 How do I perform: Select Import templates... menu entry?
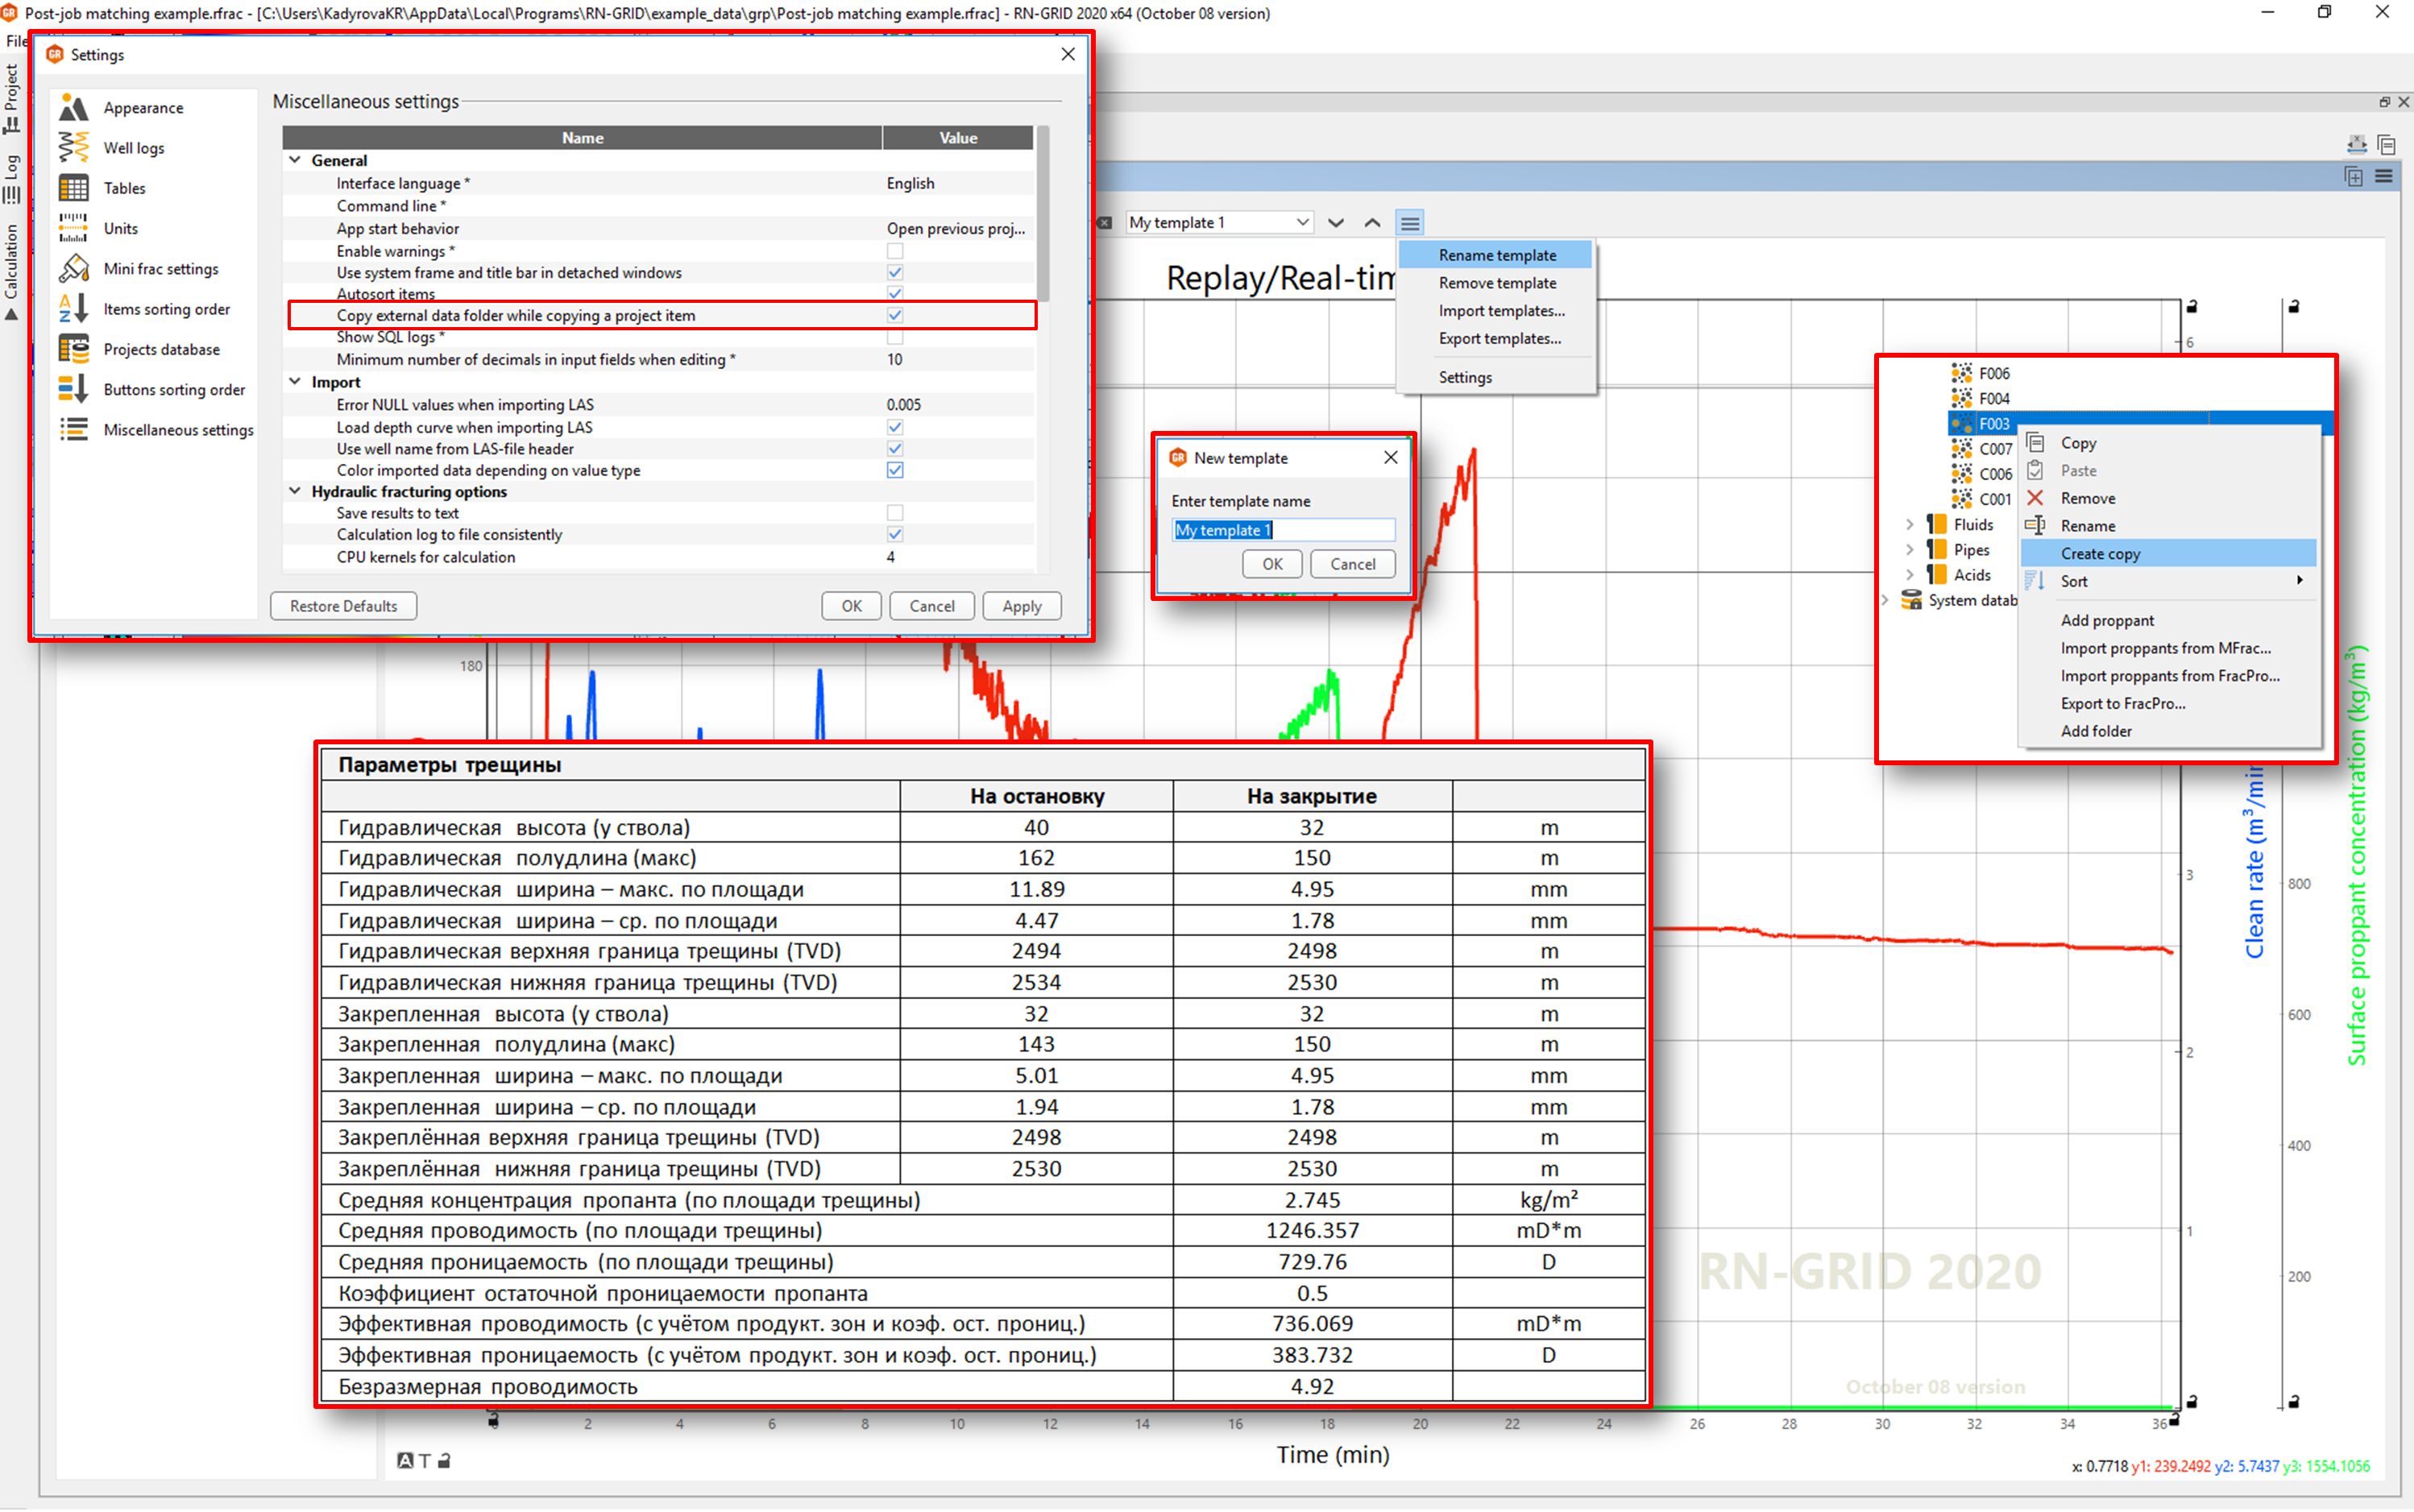tap(1496, 311)
